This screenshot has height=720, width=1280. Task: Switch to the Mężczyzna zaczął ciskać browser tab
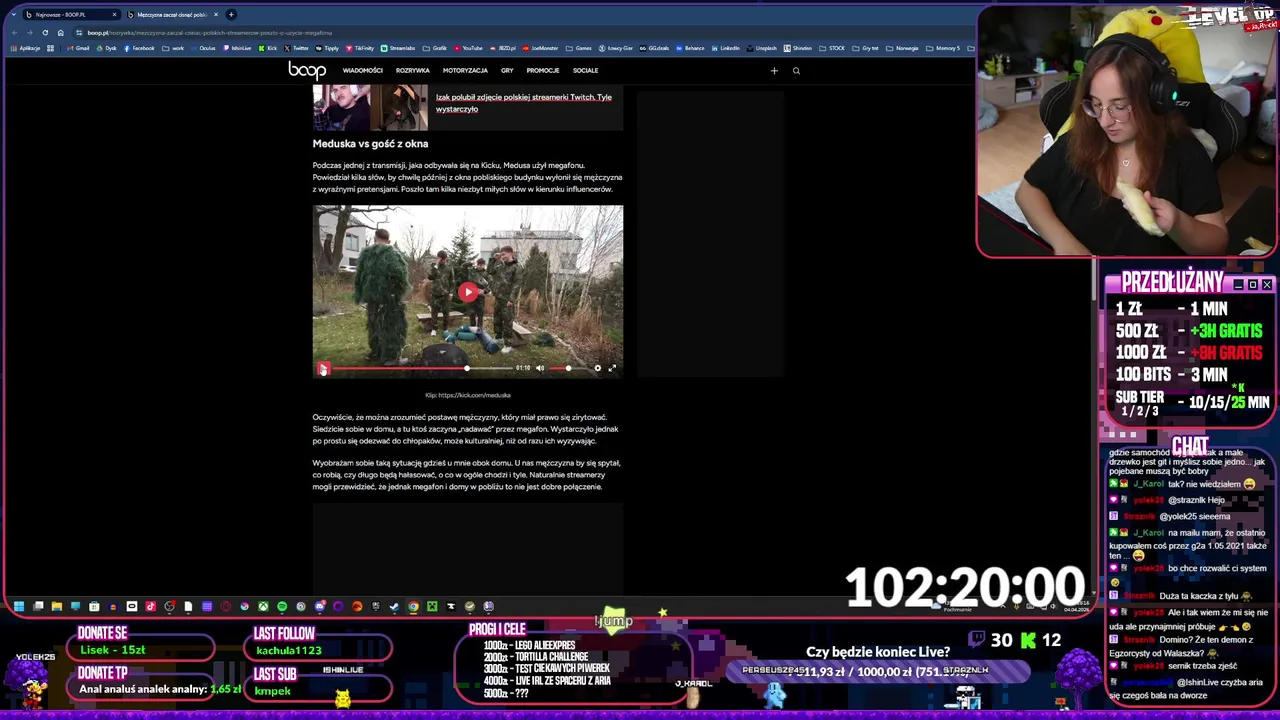170,15
